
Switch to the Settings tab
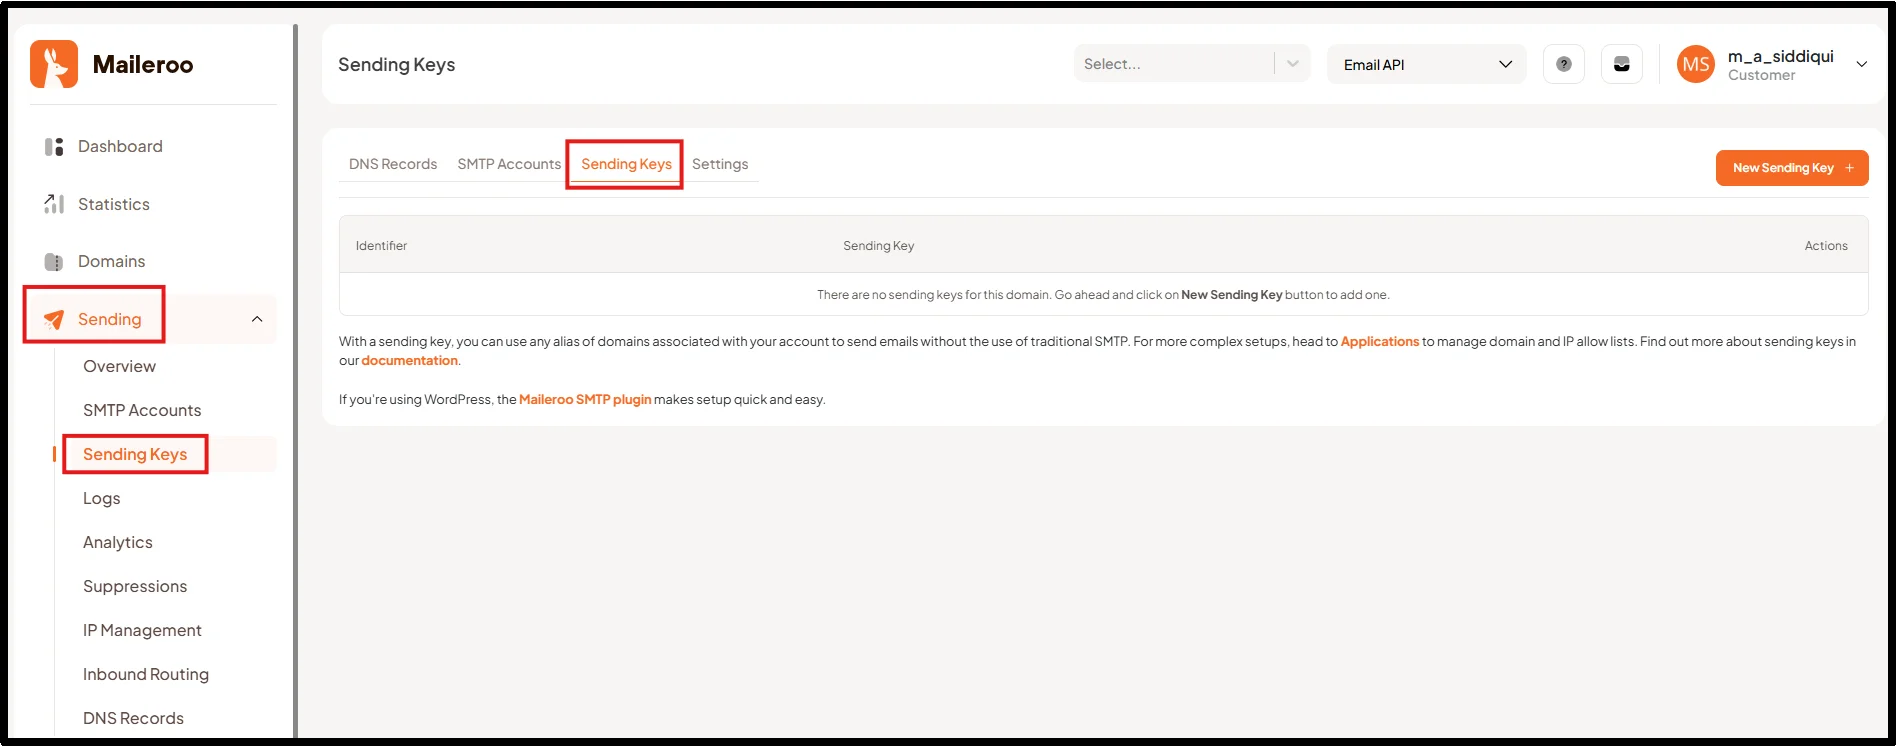point(720,164)
